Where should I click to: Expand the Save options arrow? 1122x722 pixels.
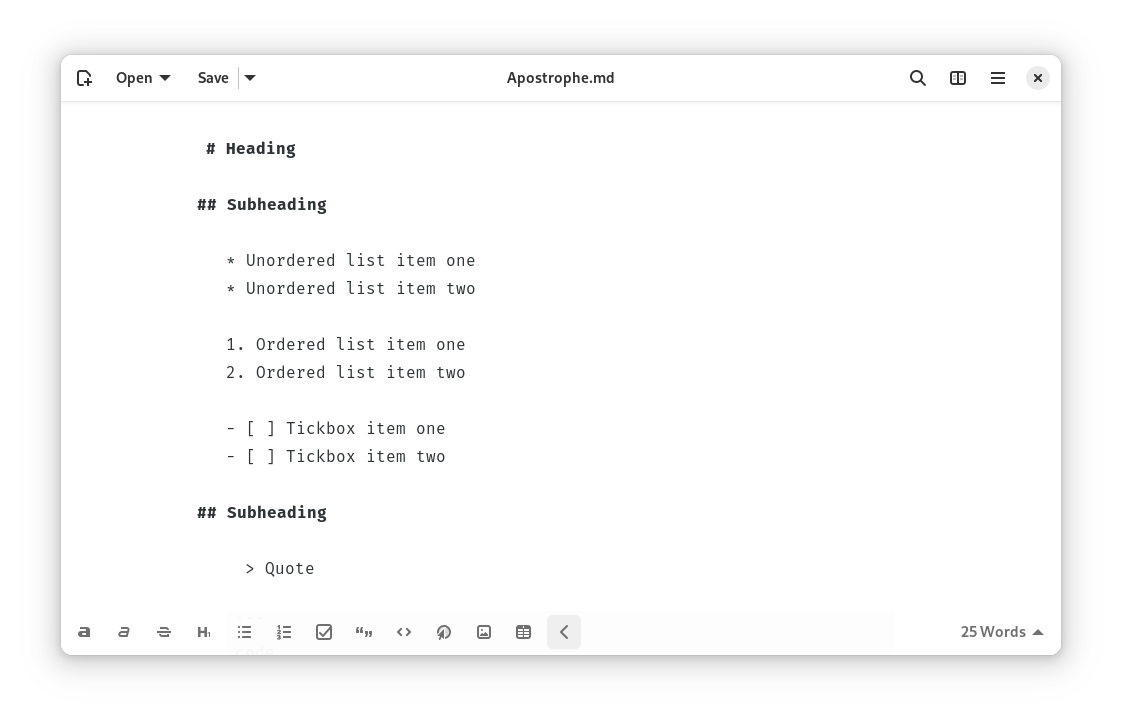[x=250, y=78]
